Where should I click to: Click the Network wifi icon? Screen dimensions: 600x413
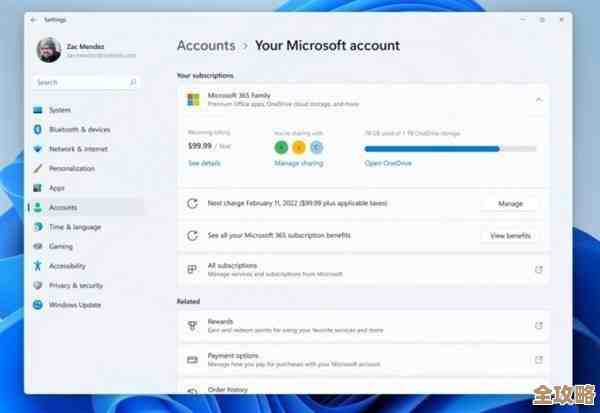(38, 149)
